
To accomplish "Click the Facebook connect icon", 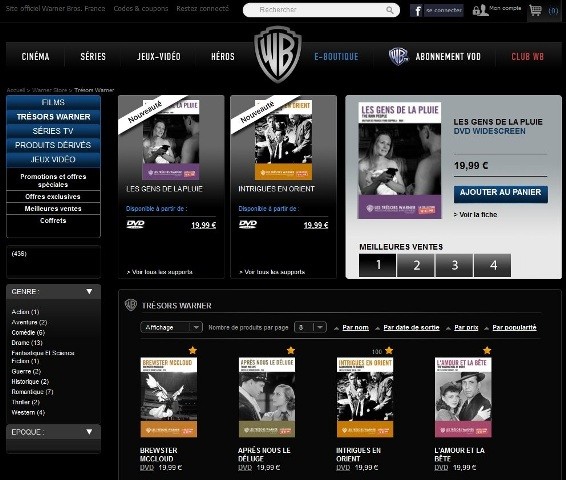I will 416,10.
